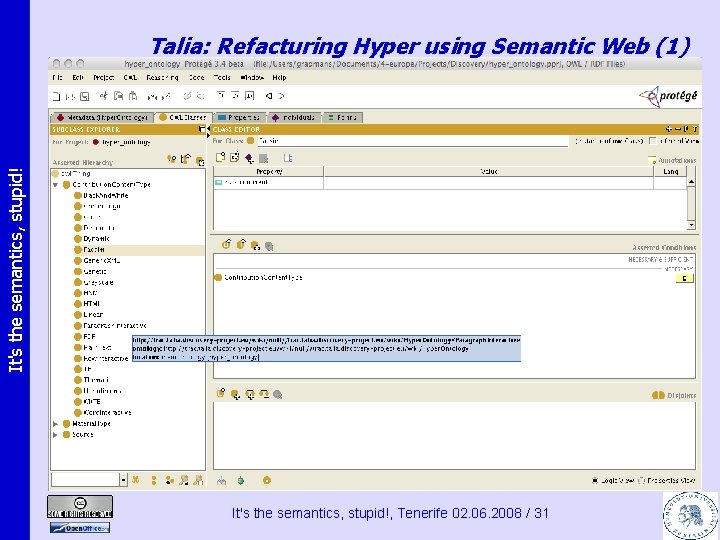Click the Add named class icon in Asserted Conditions

255,246
